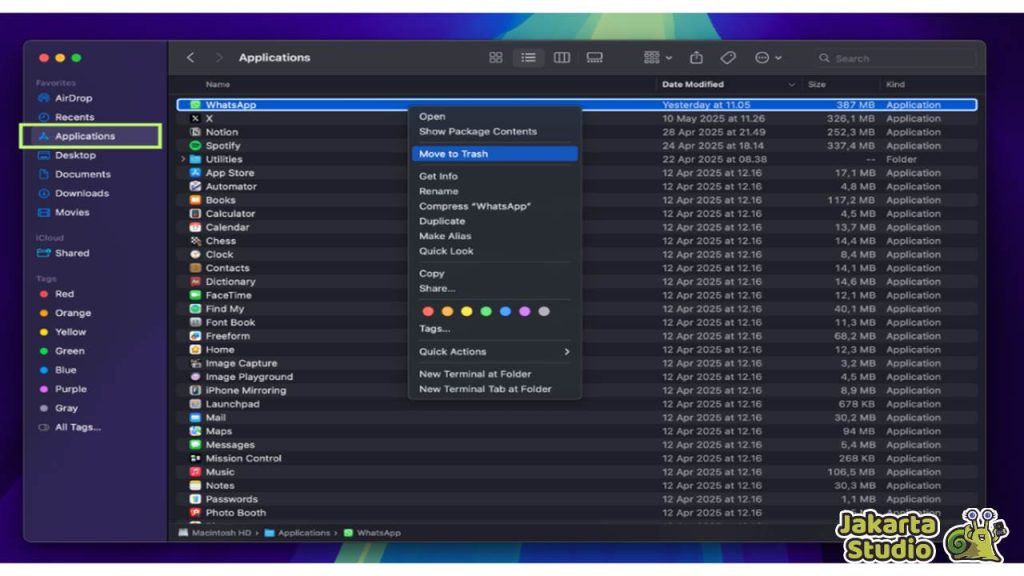Switch to icon grid view
The height and width of the screenshot is (576, 1024).
point(496,57)
